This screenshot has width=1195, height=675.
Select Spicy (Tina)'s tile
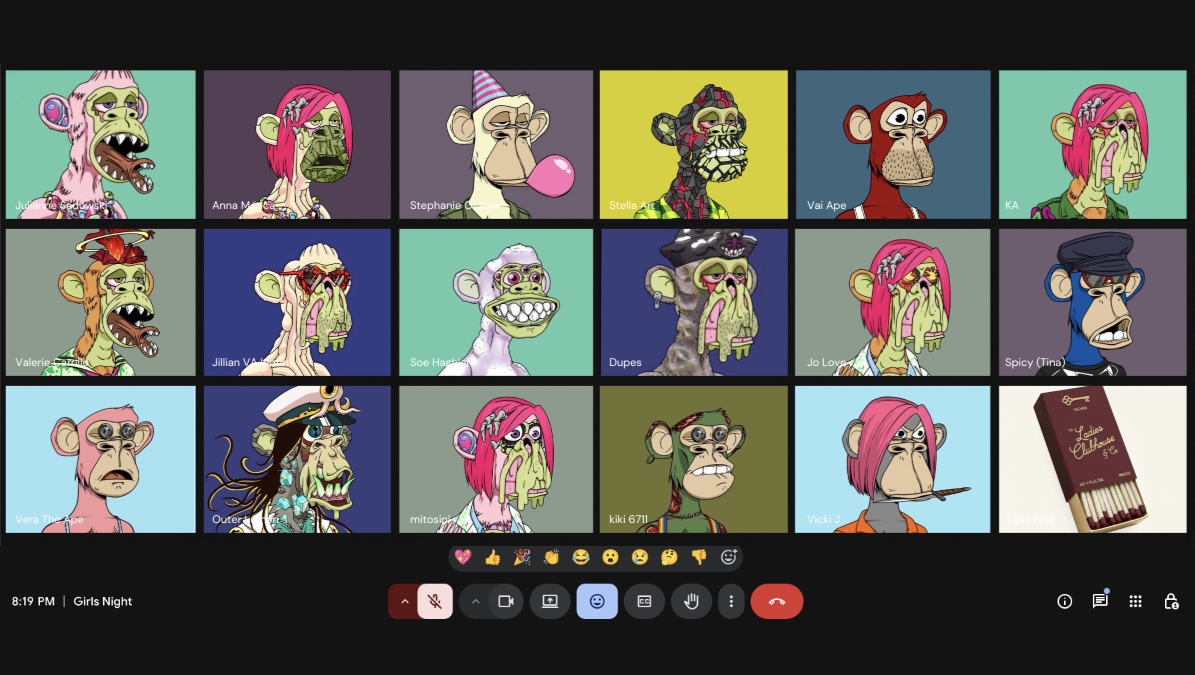point(1093,302)
